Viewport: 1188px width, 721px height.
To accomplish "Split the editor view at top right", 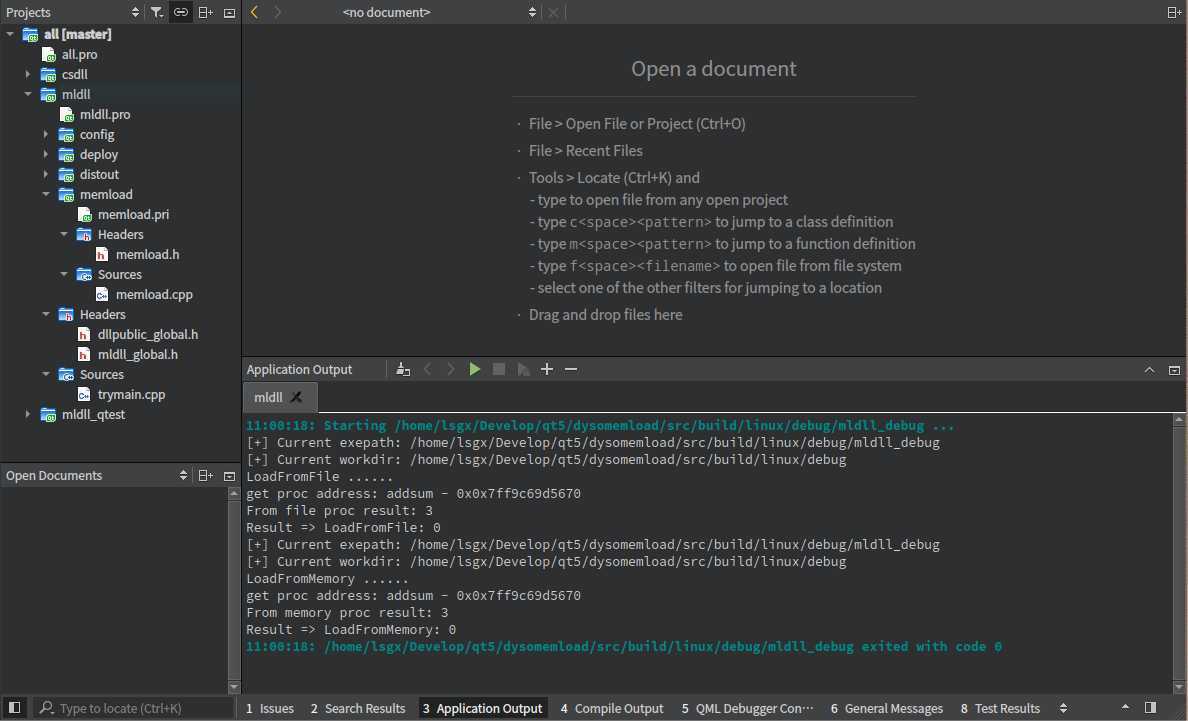I will pyautogui.click(x=1174, y=12).
